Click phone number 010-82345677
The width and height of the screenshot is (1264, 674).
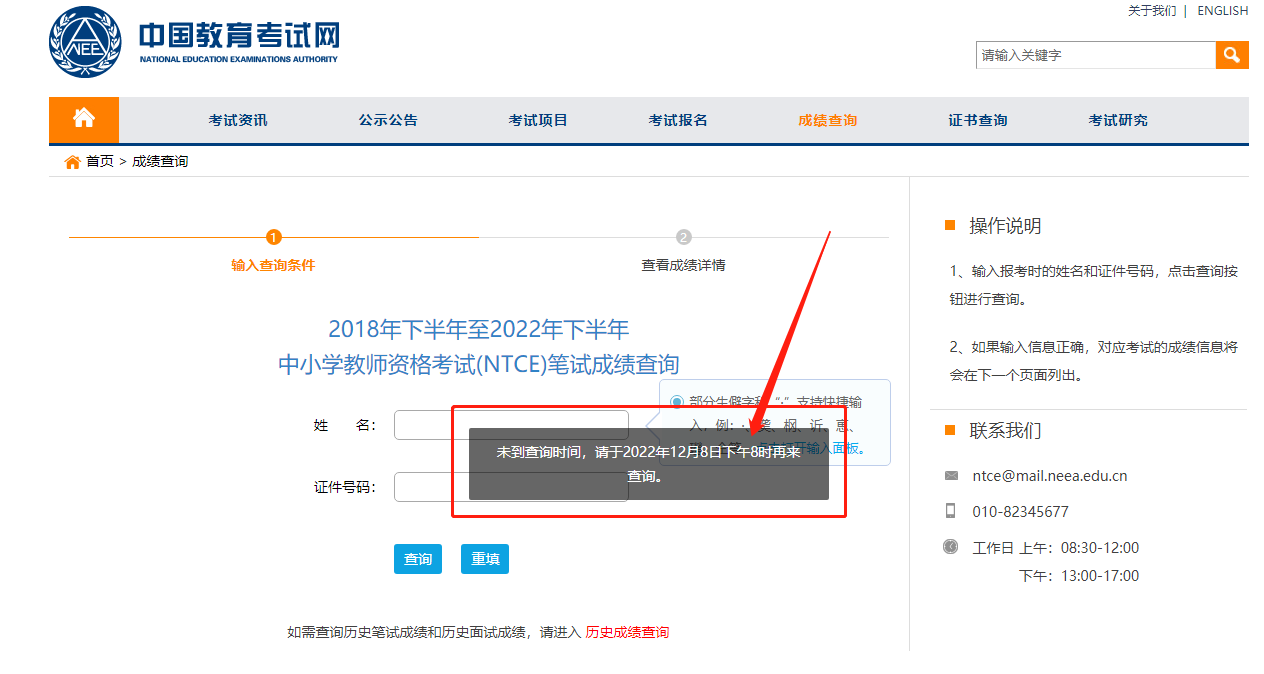(1020, 512)
